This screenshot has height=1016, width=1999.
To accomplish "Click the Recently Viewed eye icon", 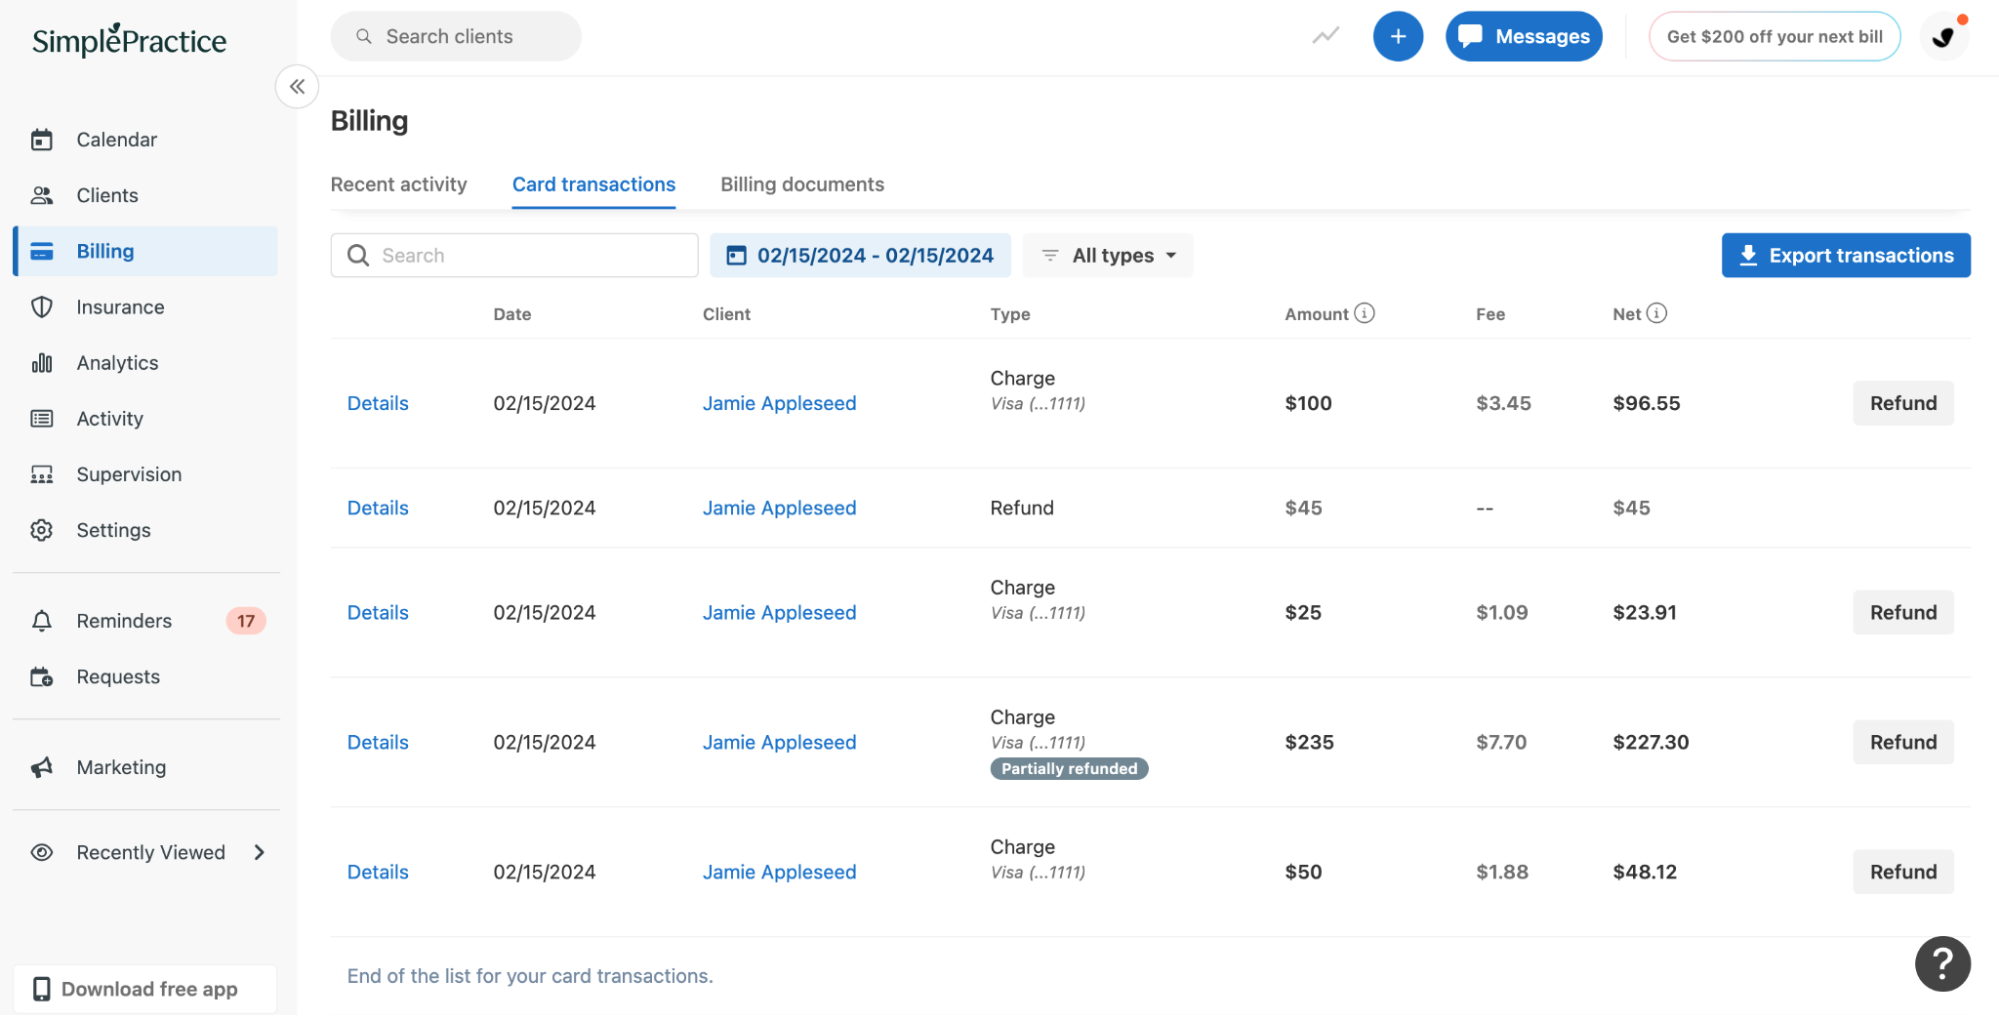I will tap(42, 853).
